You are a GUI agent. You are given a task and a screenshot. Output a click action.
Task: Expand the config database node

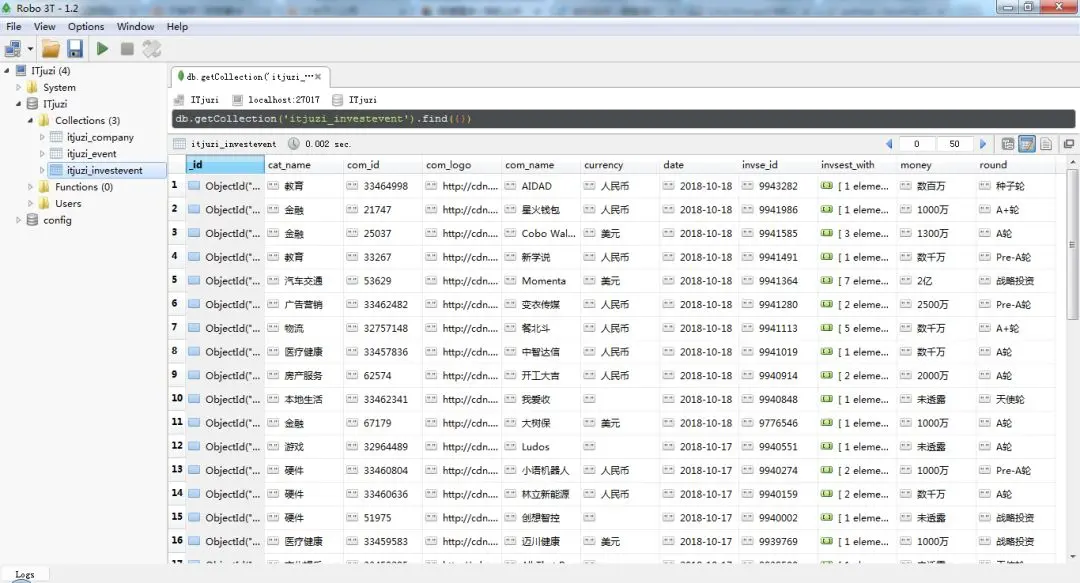coord(19,220)
